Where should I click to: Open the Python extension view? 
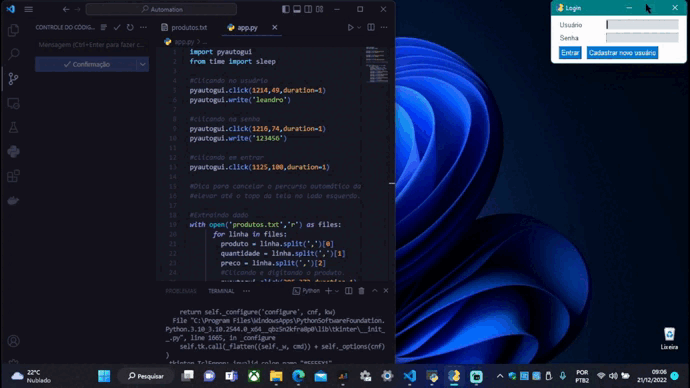click(x=13, y=152)
